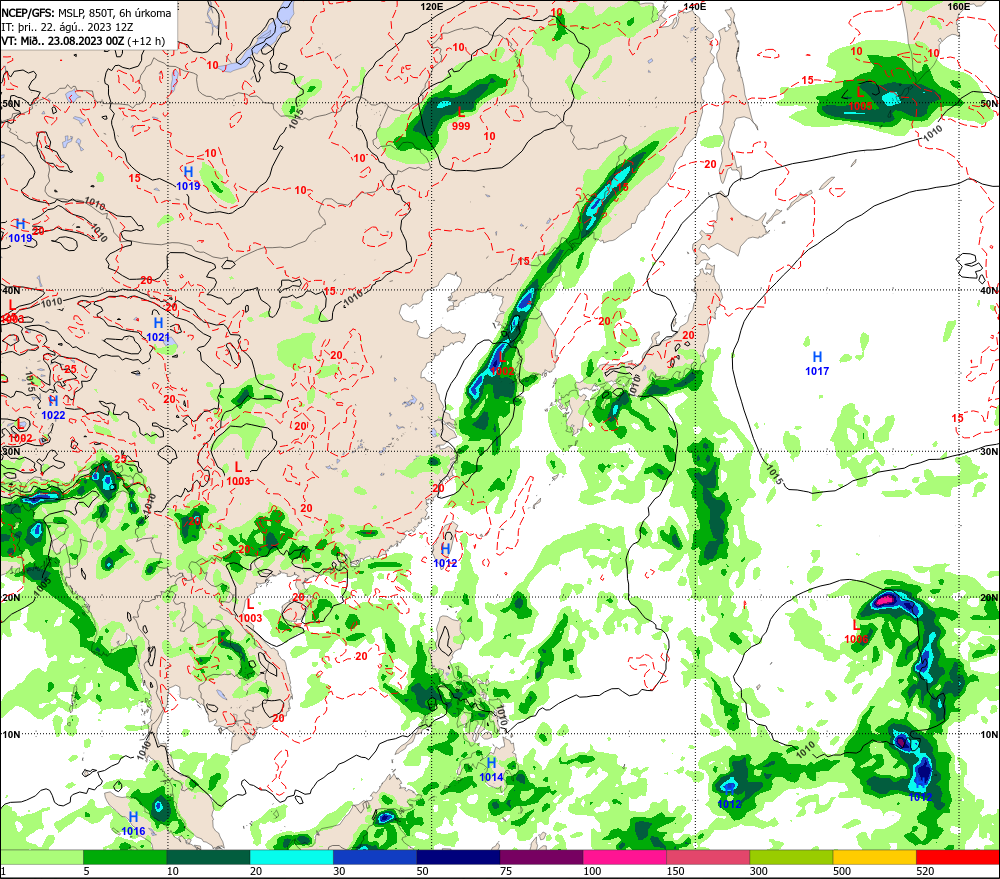Click the legend value '50'
1000x879 pixels.
coord(423,871)
